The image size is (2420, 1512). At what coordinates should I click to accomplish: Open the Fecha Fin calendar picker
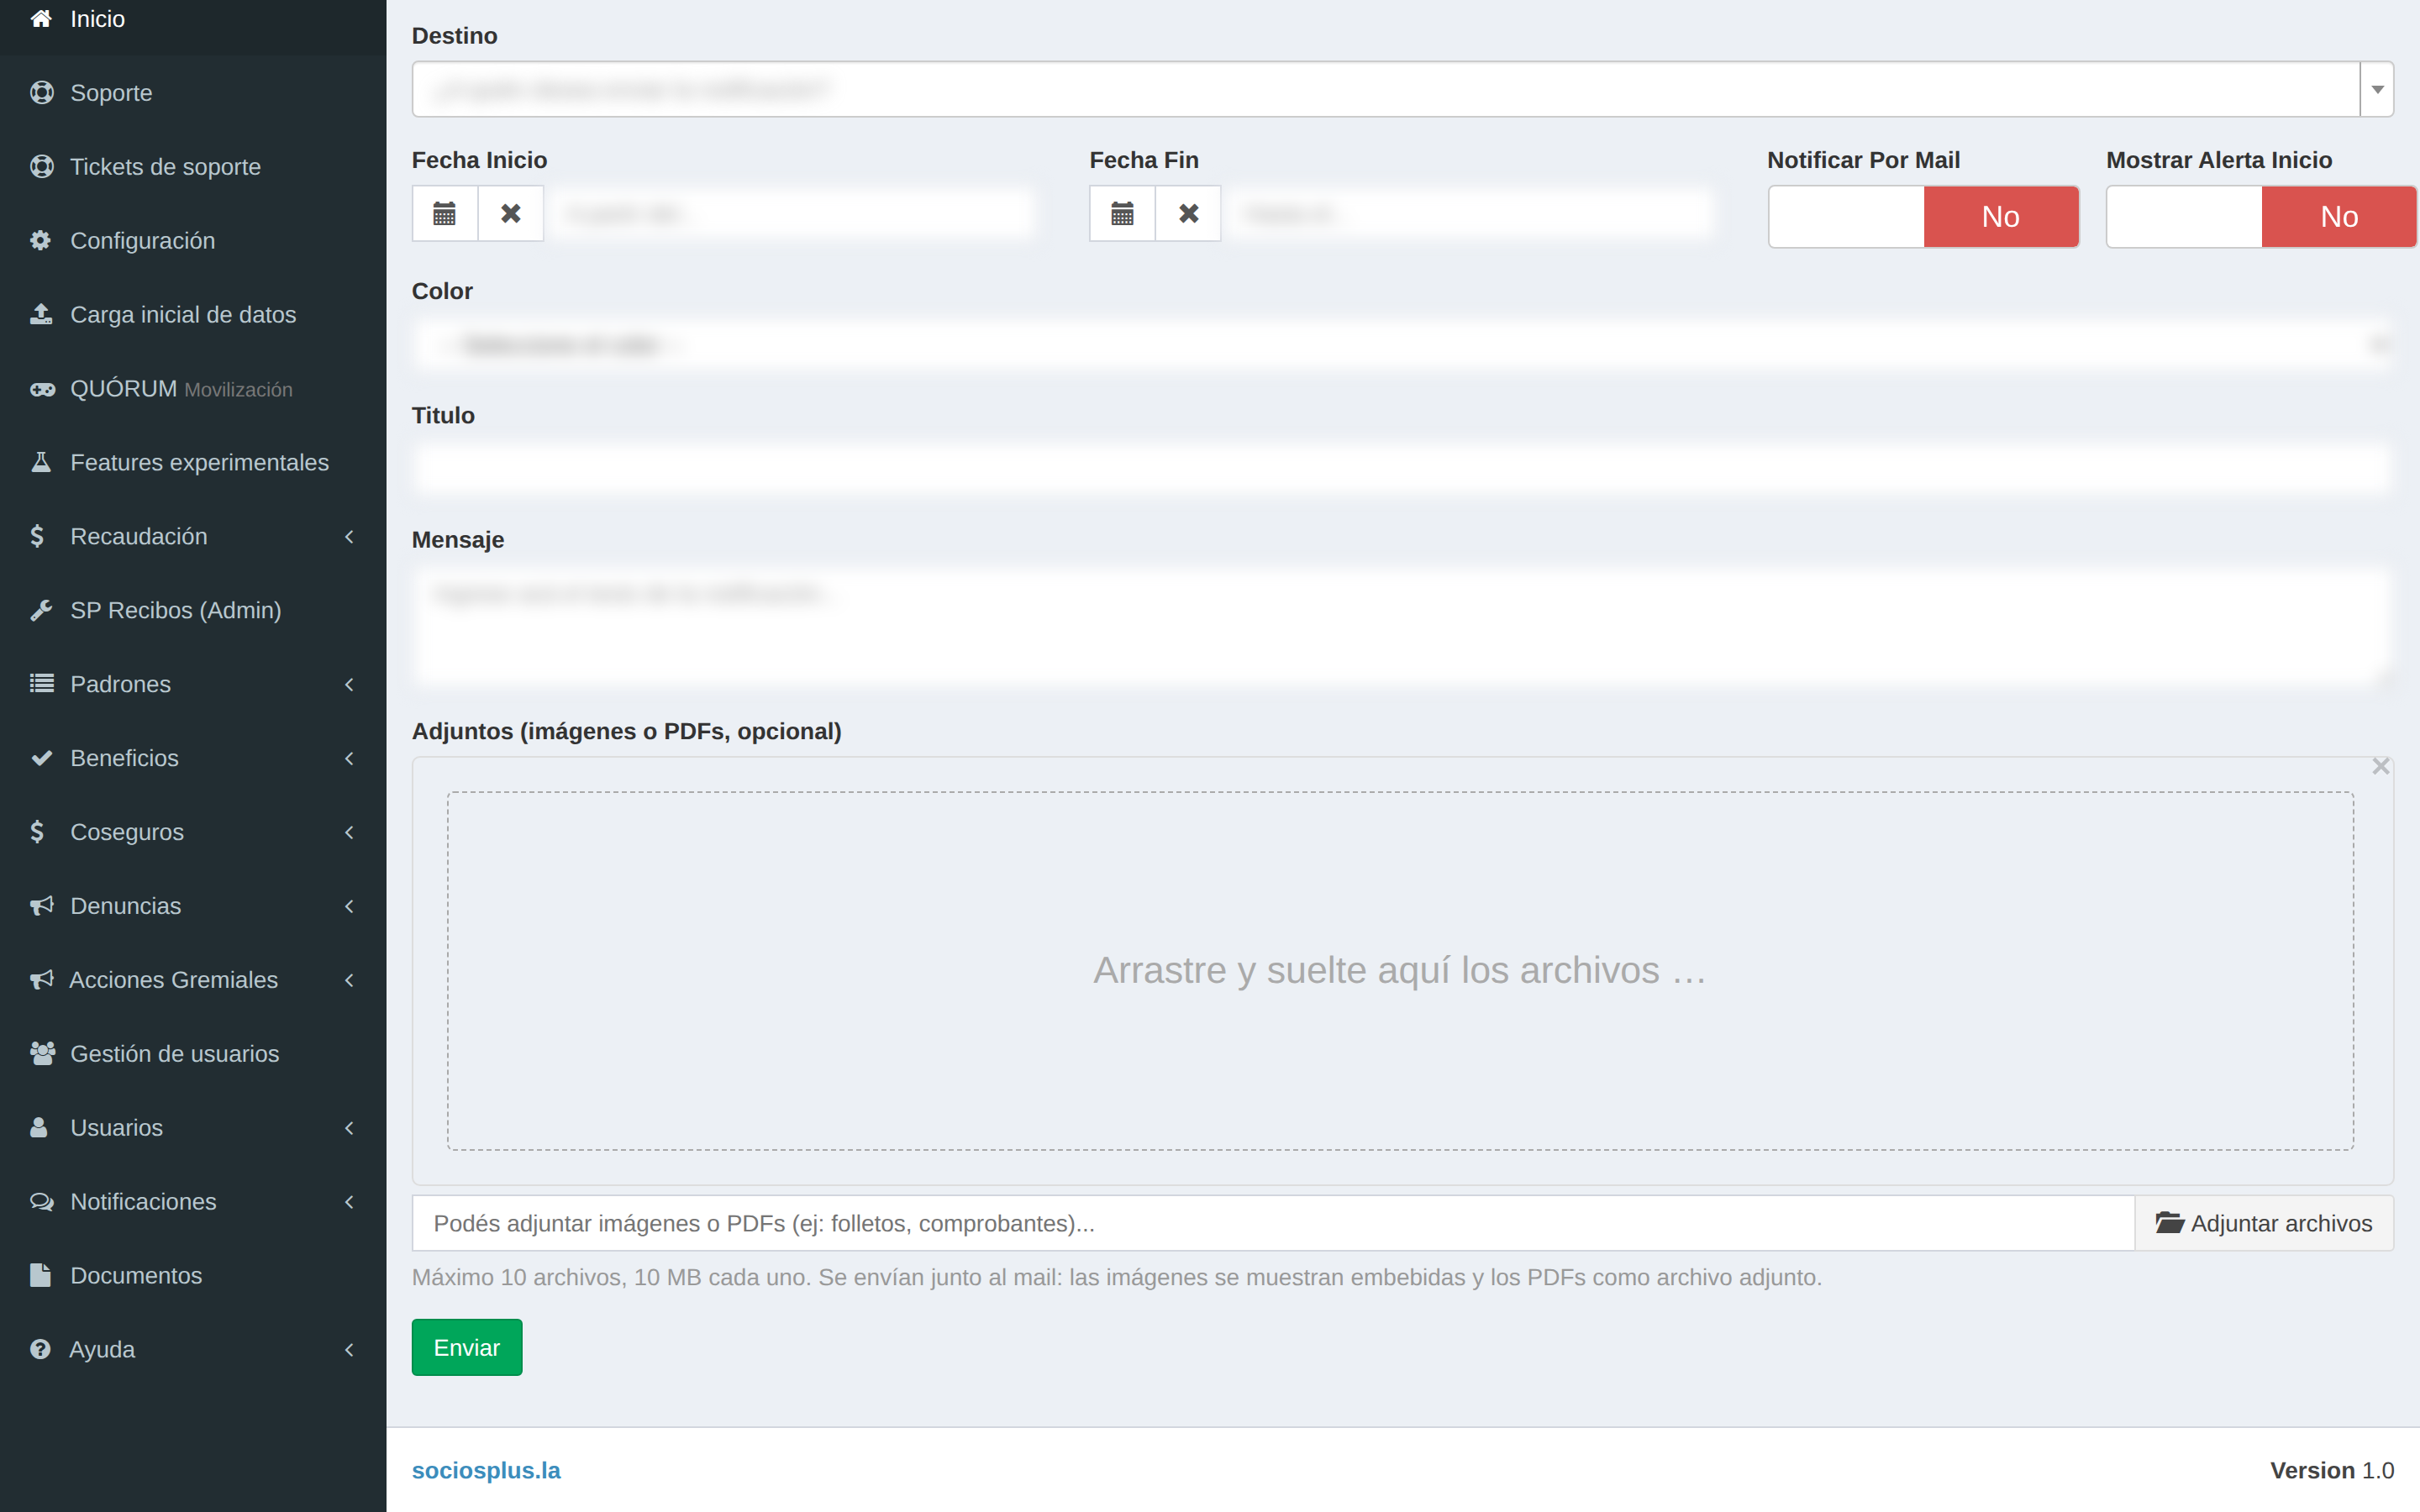pos(1122,213)
